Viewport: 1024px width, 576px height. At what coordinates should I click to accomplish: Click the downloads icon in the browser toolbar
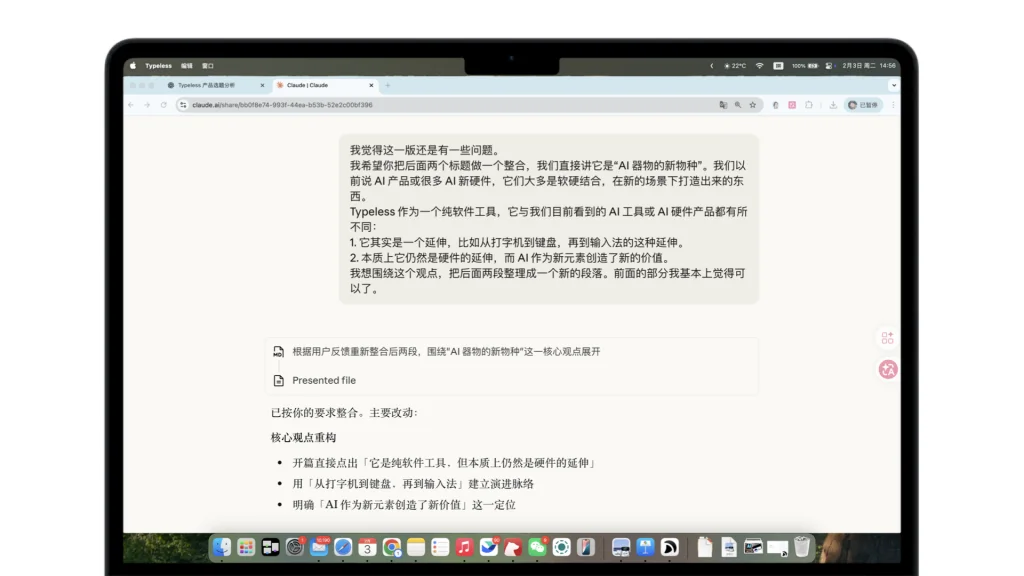pos(833,105)
